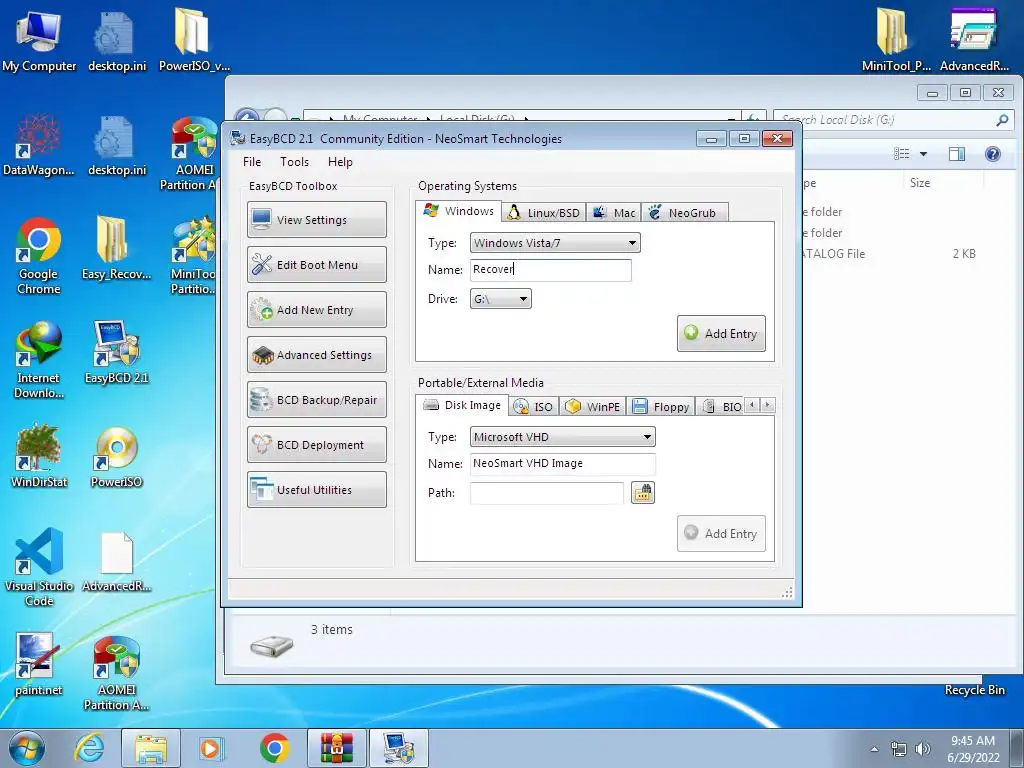Image resolution: width=1024 pixels, height=768 pixels.
Task: Select Visual Studio Code desktop shortcut
Action: [39, 567]
